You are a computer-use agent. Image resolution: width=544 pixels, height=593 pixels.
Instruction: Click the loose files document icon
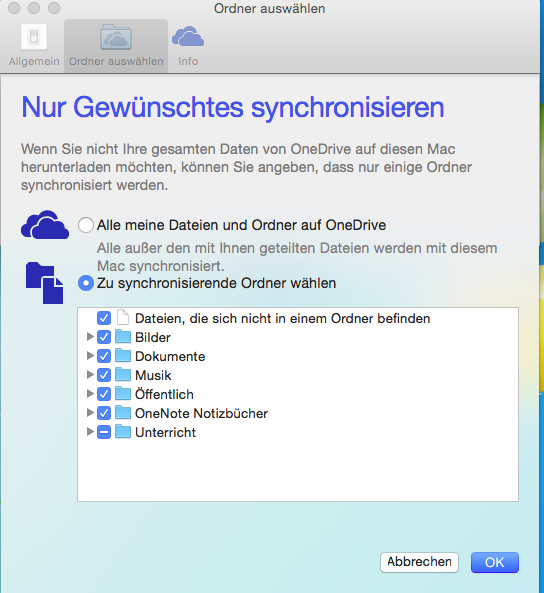123,317
